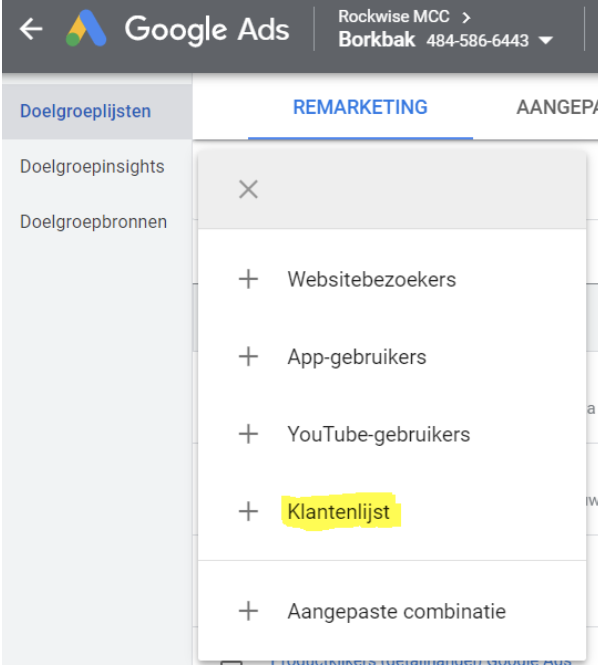Close the list type popup
Viewport: 598px width, 666px height.
[x=248, y=189]
